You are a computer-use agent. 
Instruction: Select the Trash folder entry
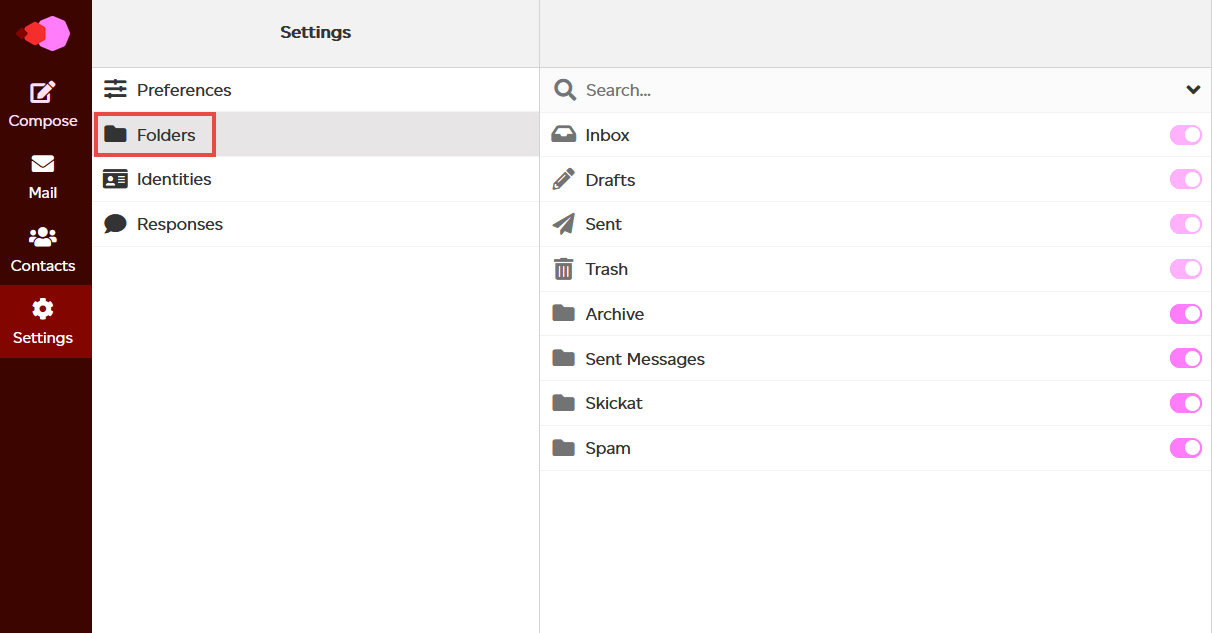(606, 268)
